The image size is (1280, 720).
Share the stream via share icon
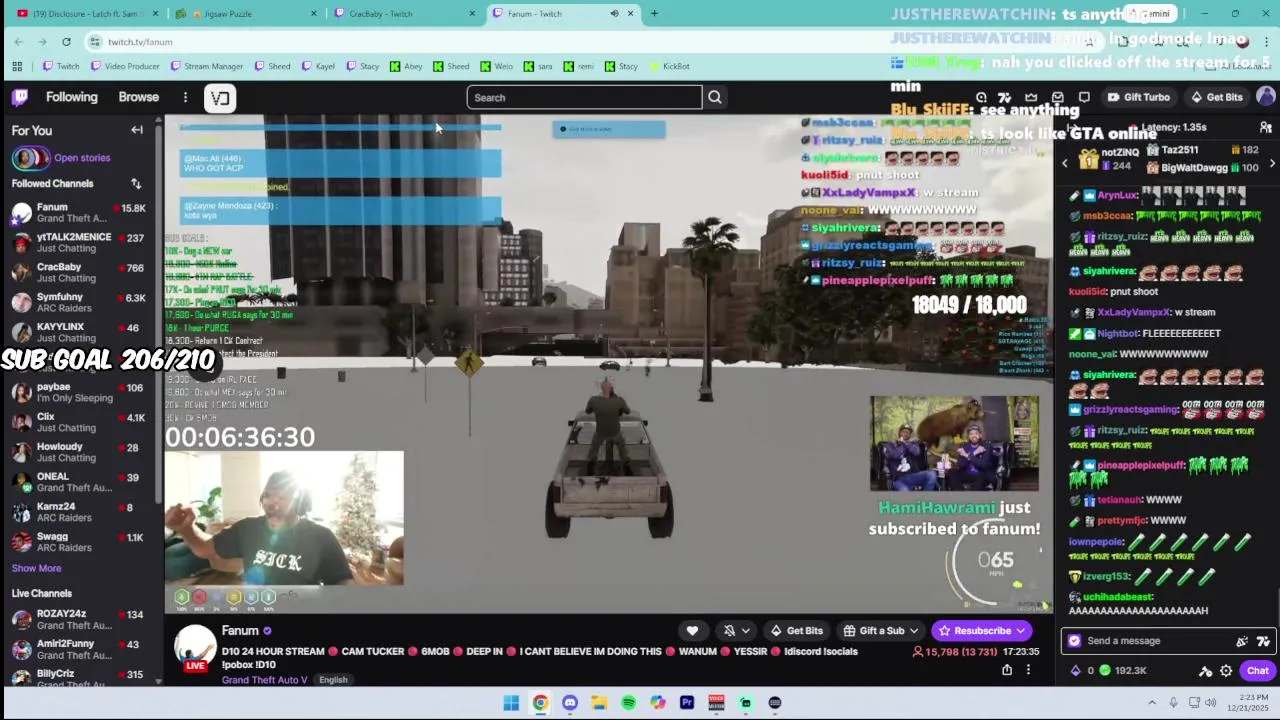click(x=1007, y=670)
